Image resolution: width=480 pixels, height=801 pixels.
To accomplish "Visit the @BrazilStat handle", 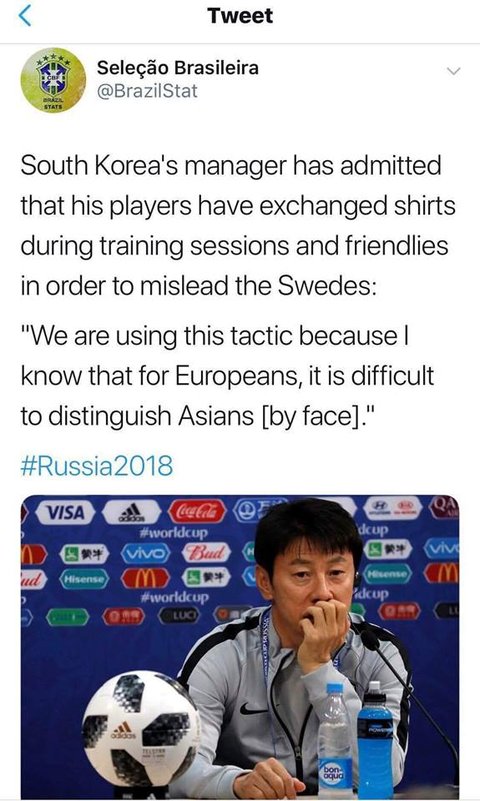I will coord(147,91).
